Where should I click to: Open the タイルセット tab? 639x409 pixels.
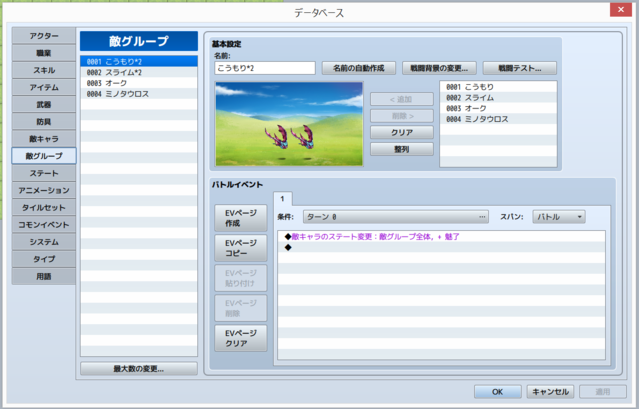(x=44, y=207)
